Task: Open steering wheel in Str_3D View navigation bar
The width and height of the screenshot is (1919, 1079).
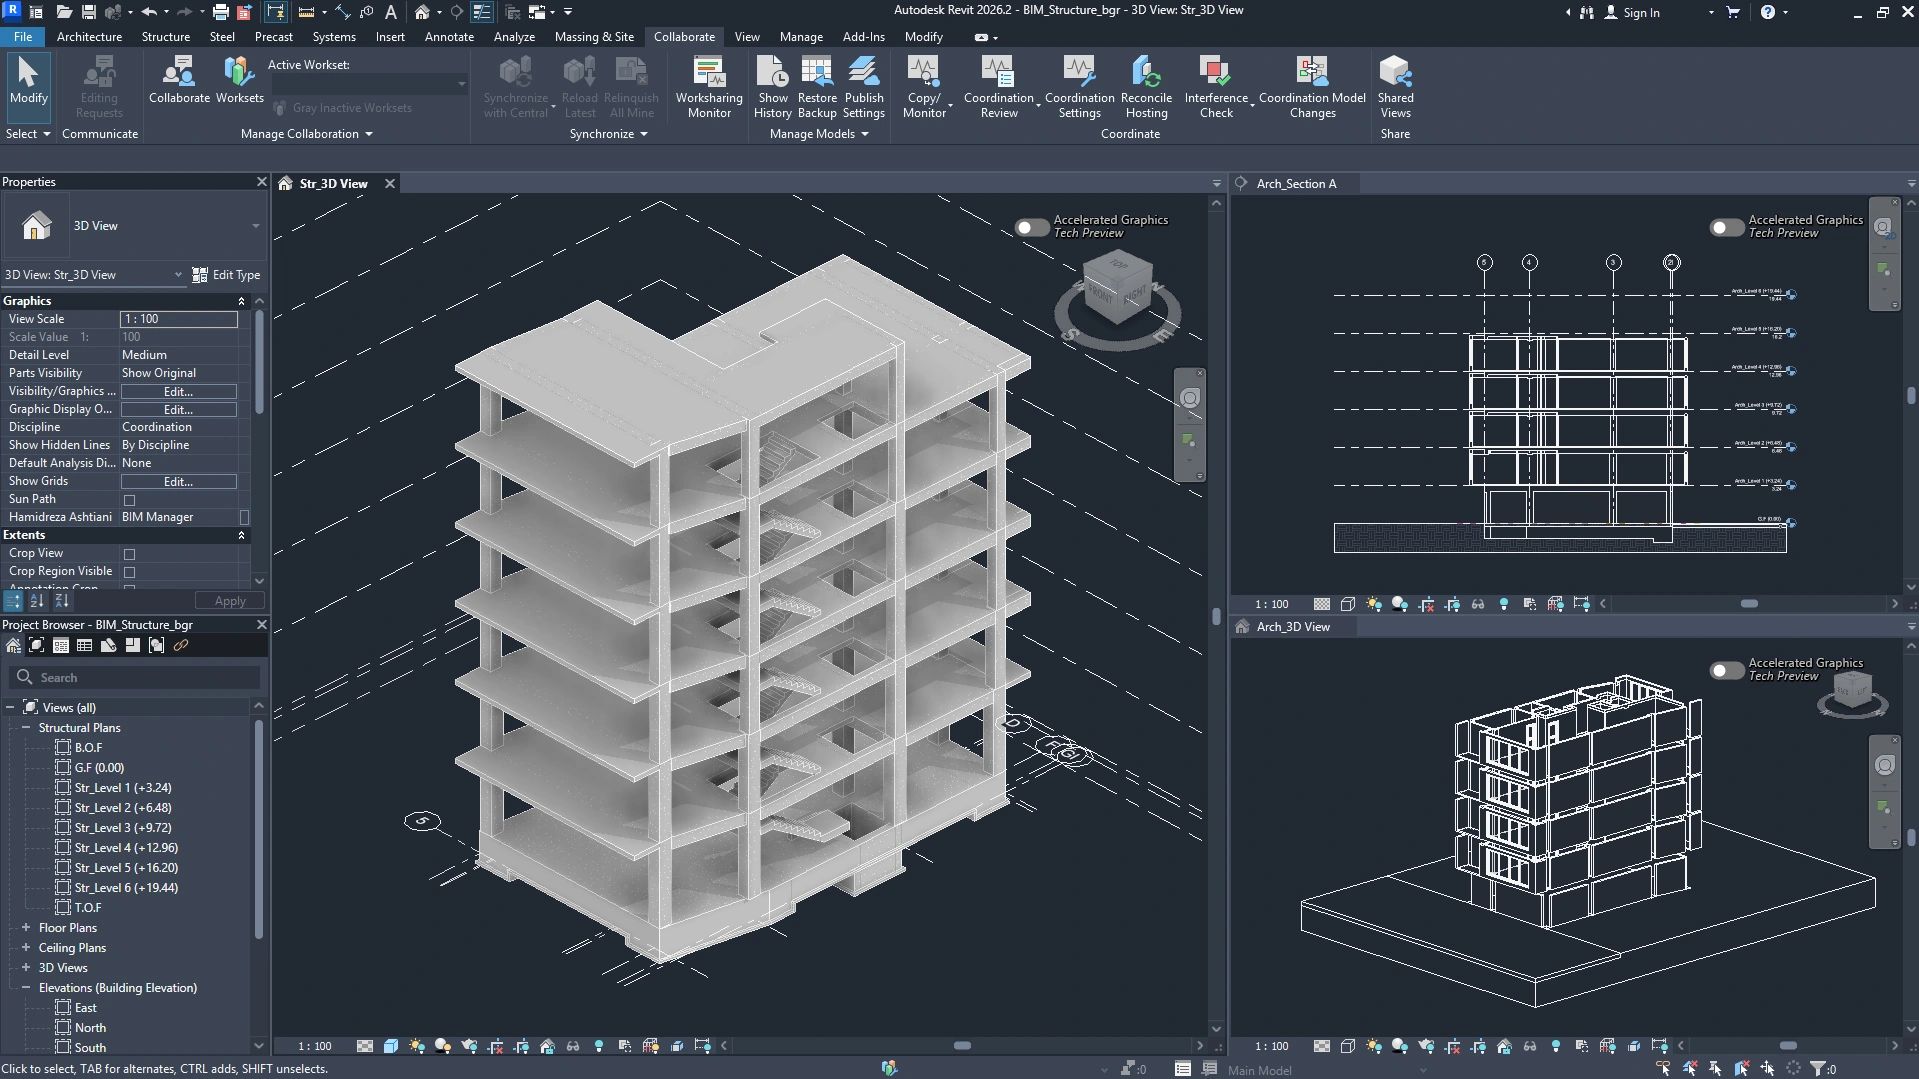Action: point(1189,399)
